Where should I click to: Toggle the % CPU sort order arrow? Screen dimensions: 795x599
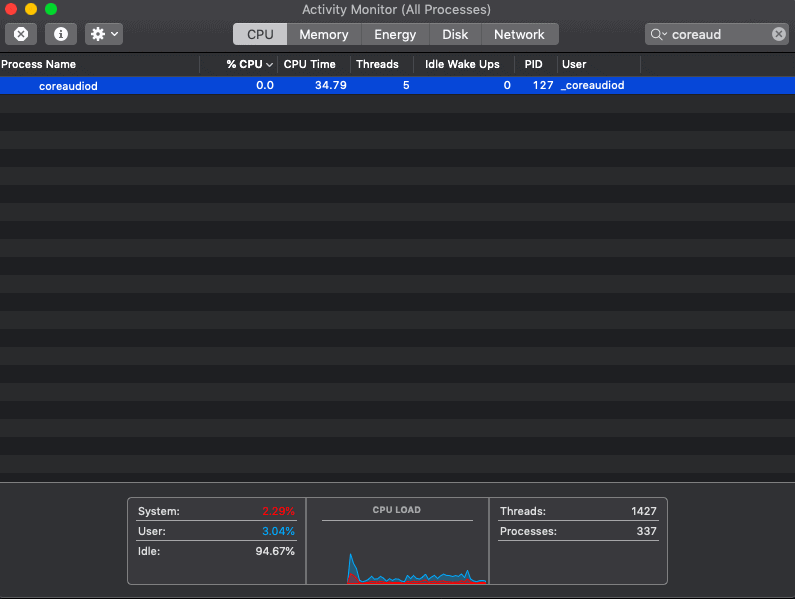coord(269,65)
